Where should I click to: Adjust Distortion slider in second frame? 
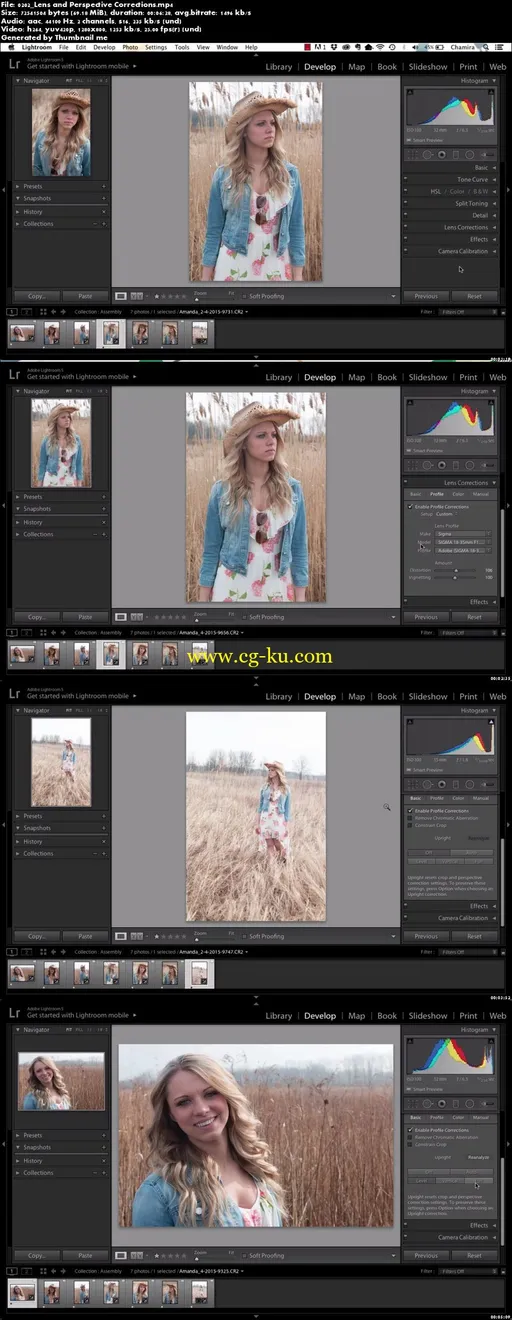(x=456, y=570)
